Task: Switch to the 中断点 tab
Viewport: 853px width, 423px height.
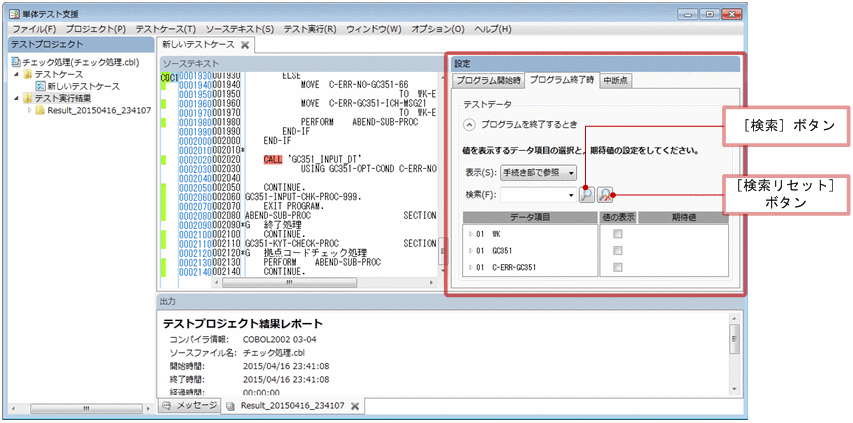Action: point(615,81)
